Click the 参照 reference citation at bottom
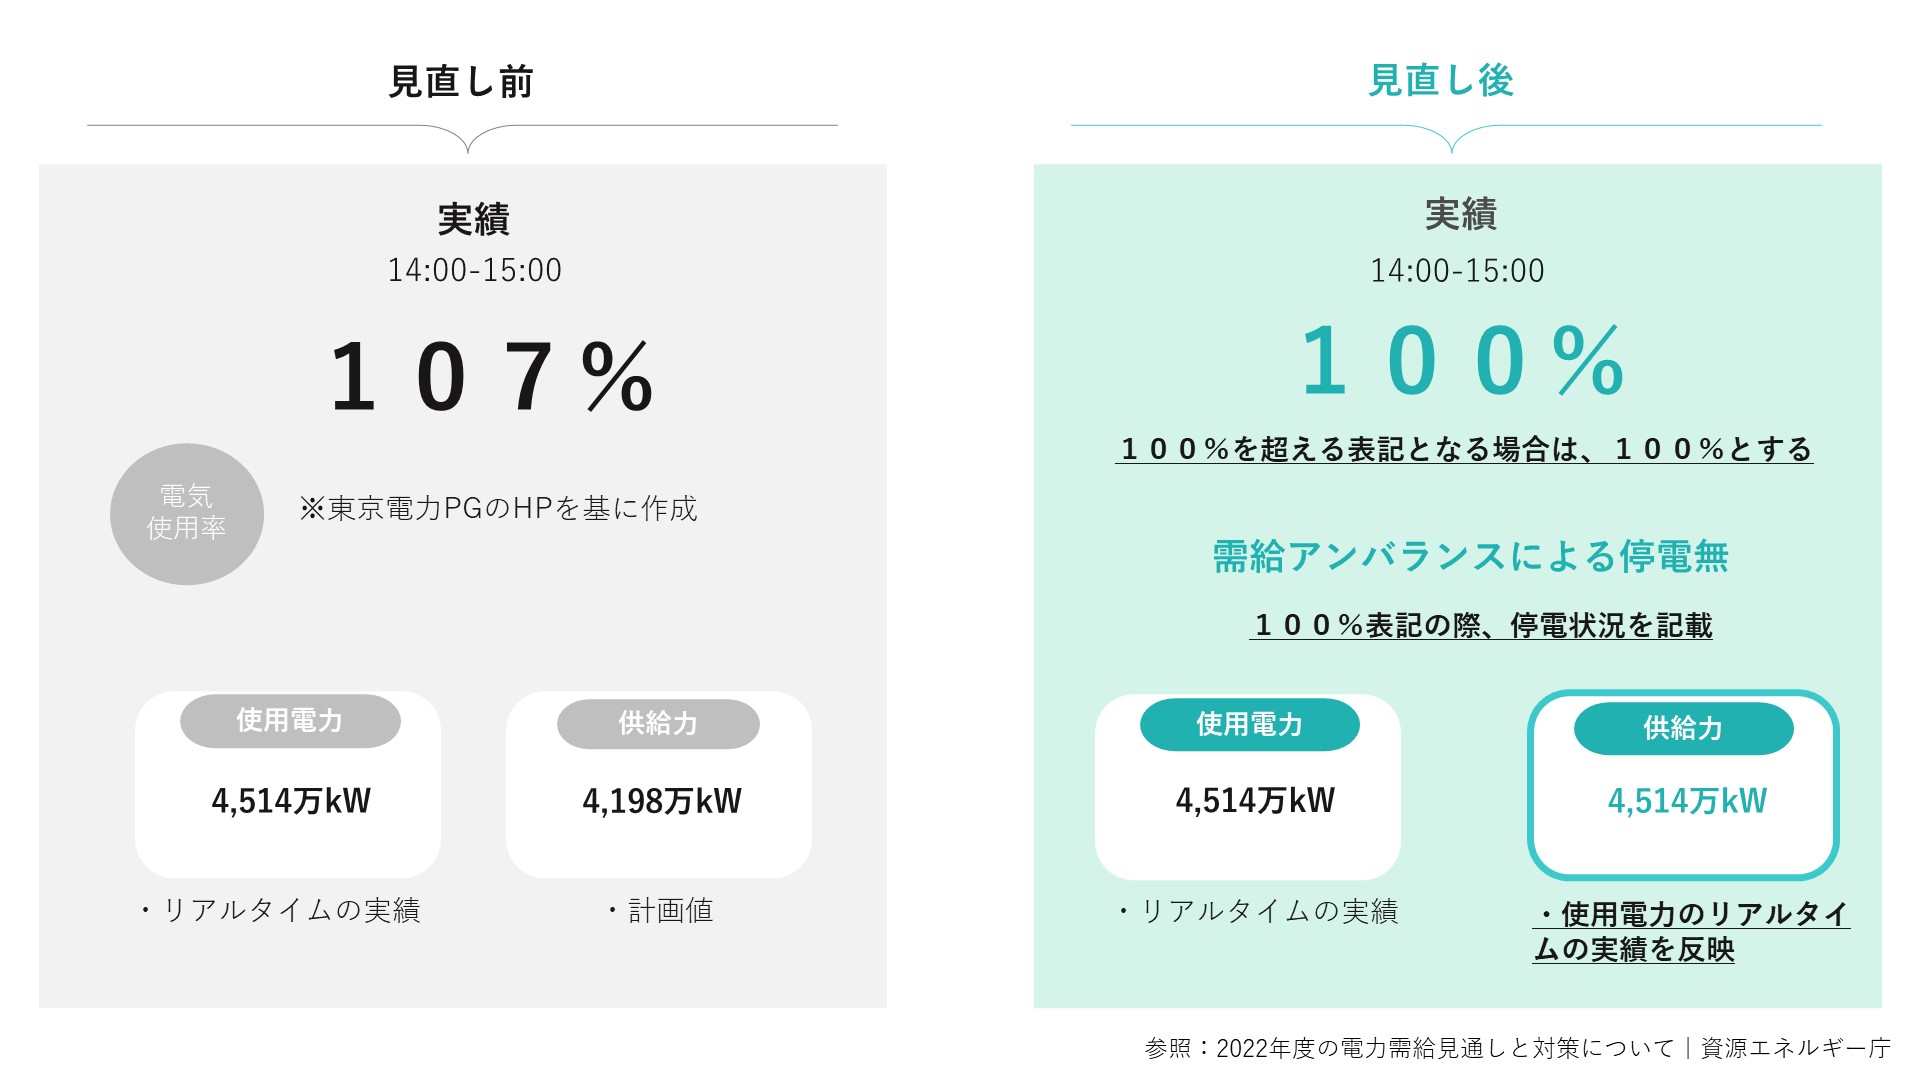1920x1080 pixels. (x=1517, y=1048)
